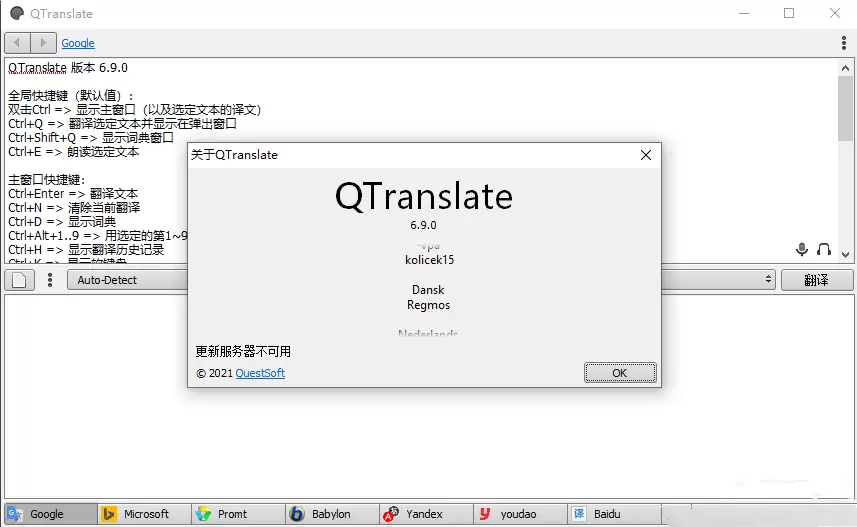The image size is (857, 527).
Task: Switch to the Babylon translation service tab
Action: pyautogui.click(x=333, y=514)
